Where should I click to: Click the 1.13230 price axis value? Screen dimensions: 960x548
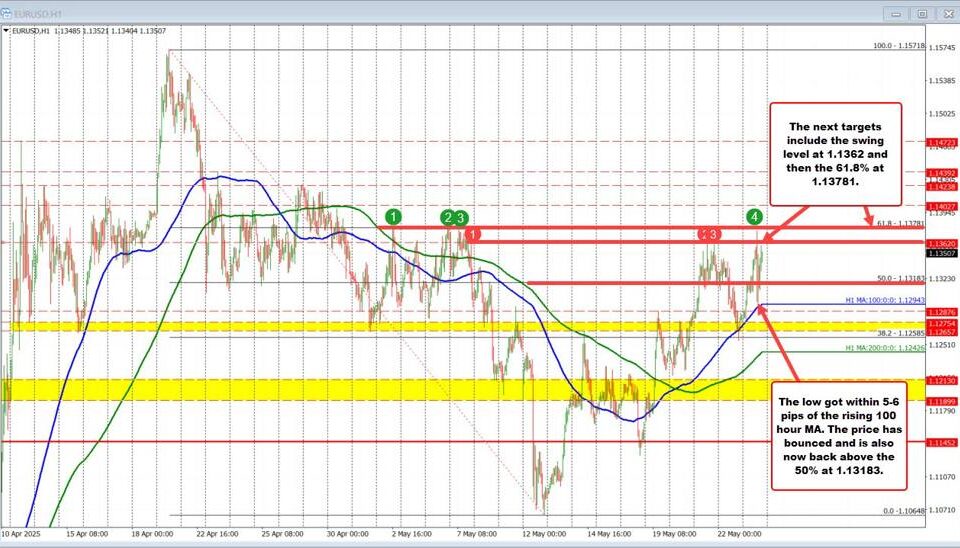[x=943, y=279]
